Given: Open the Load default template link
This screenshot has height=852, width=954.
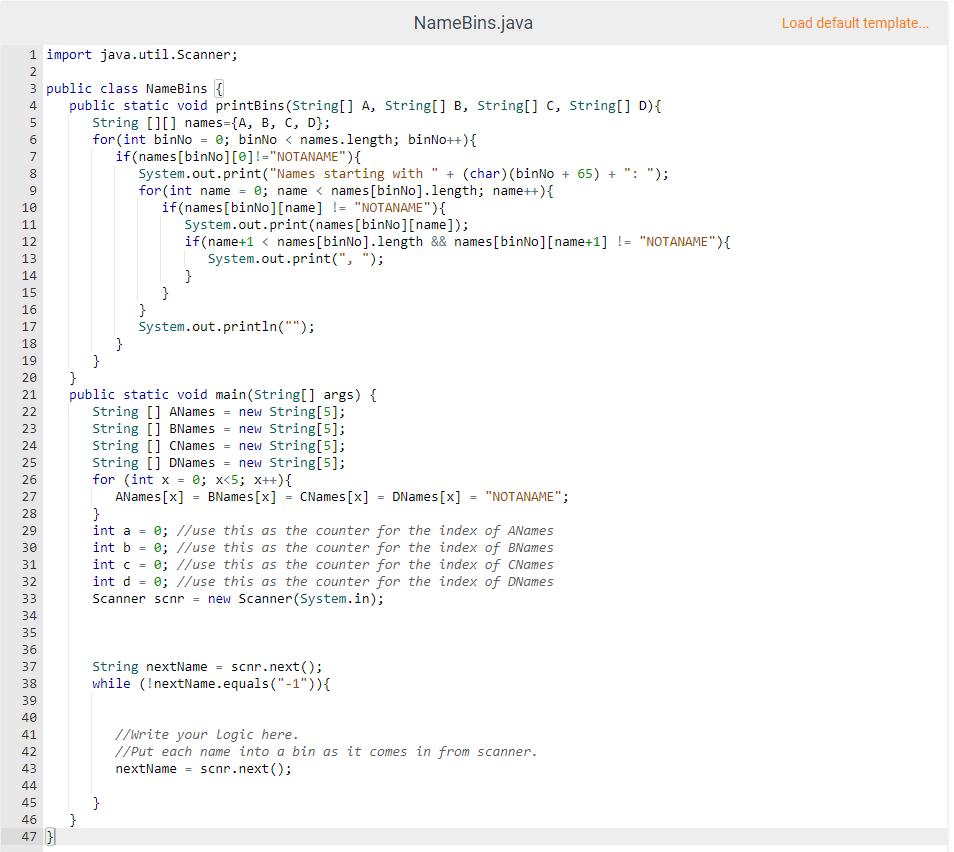Looking at the screenshot, I should 855,23.
